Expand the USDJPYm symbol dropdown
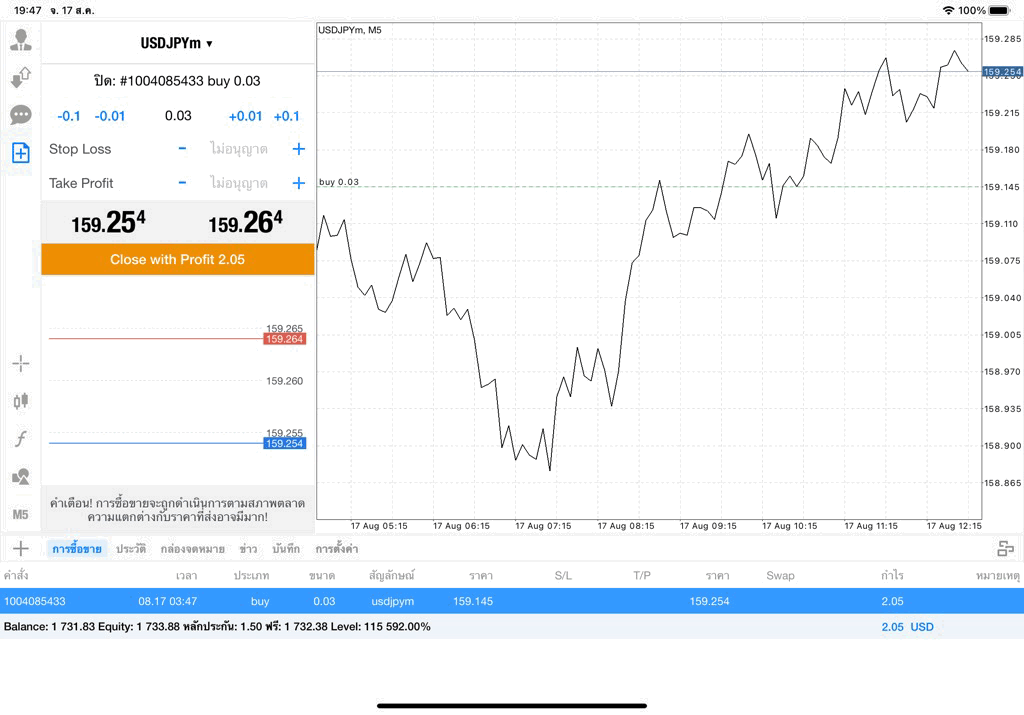The width and height of the screenshot is (1024, 715). [177, 43]
